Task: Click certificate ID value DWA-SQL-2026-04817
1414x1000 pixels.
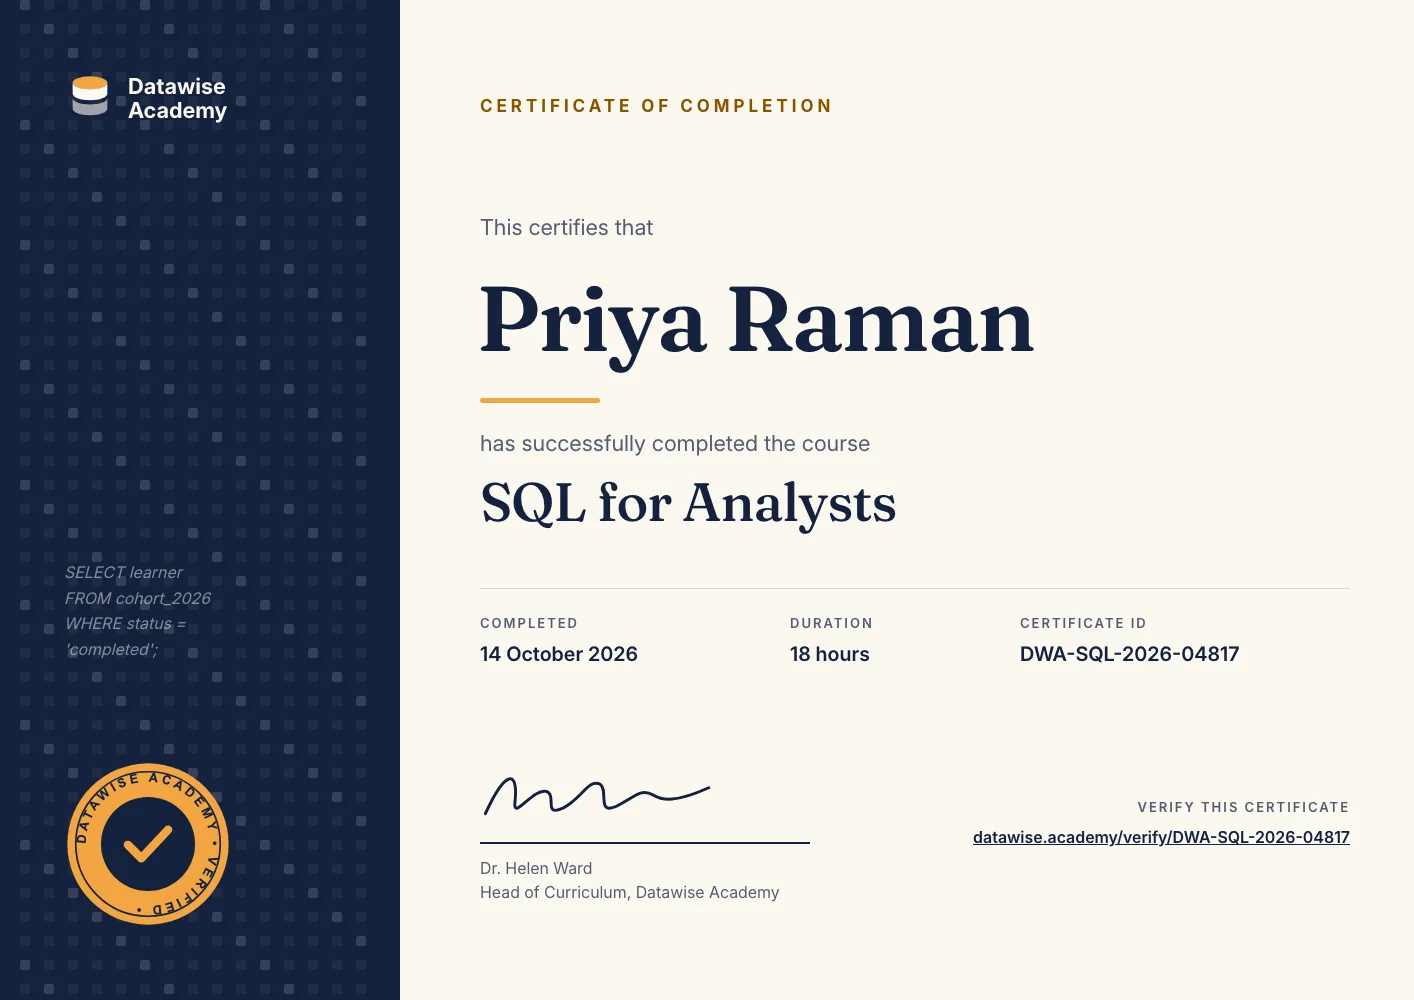Action: 1130,654
